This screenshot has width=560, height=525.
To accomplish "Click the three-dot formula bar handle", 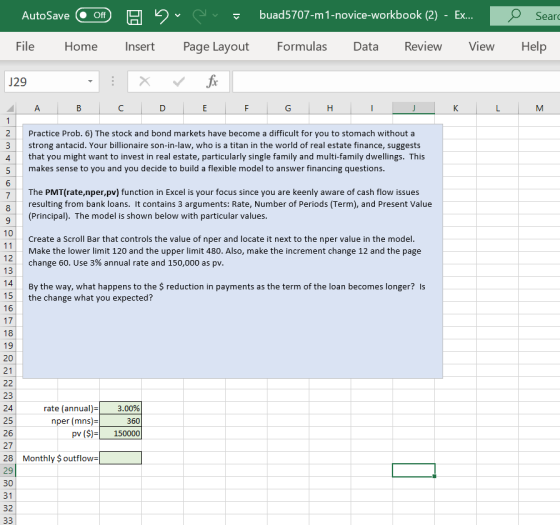I will point(112,81).
